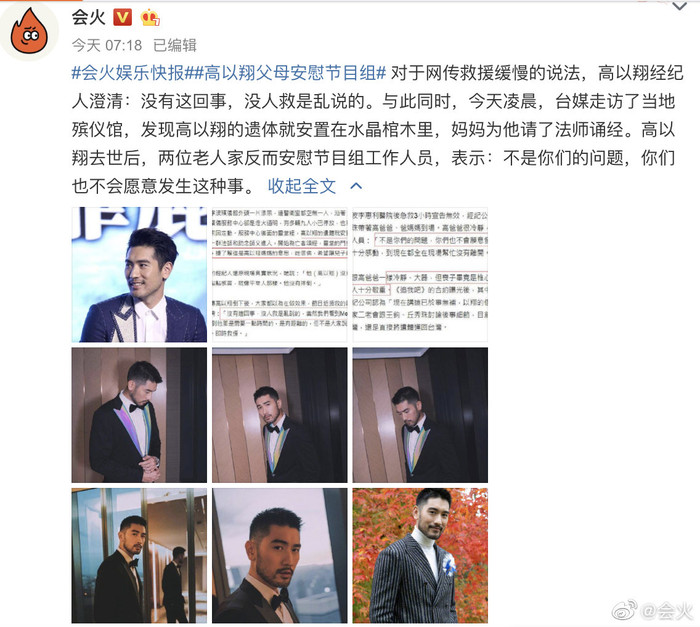This screenshot has width=700, height=627.
Task: Open the 会火 username profile link
Action: (88, 17)
